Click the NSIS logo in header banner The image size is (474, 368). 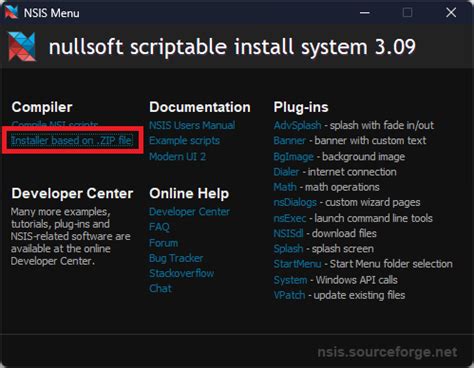tap(22, 47)
